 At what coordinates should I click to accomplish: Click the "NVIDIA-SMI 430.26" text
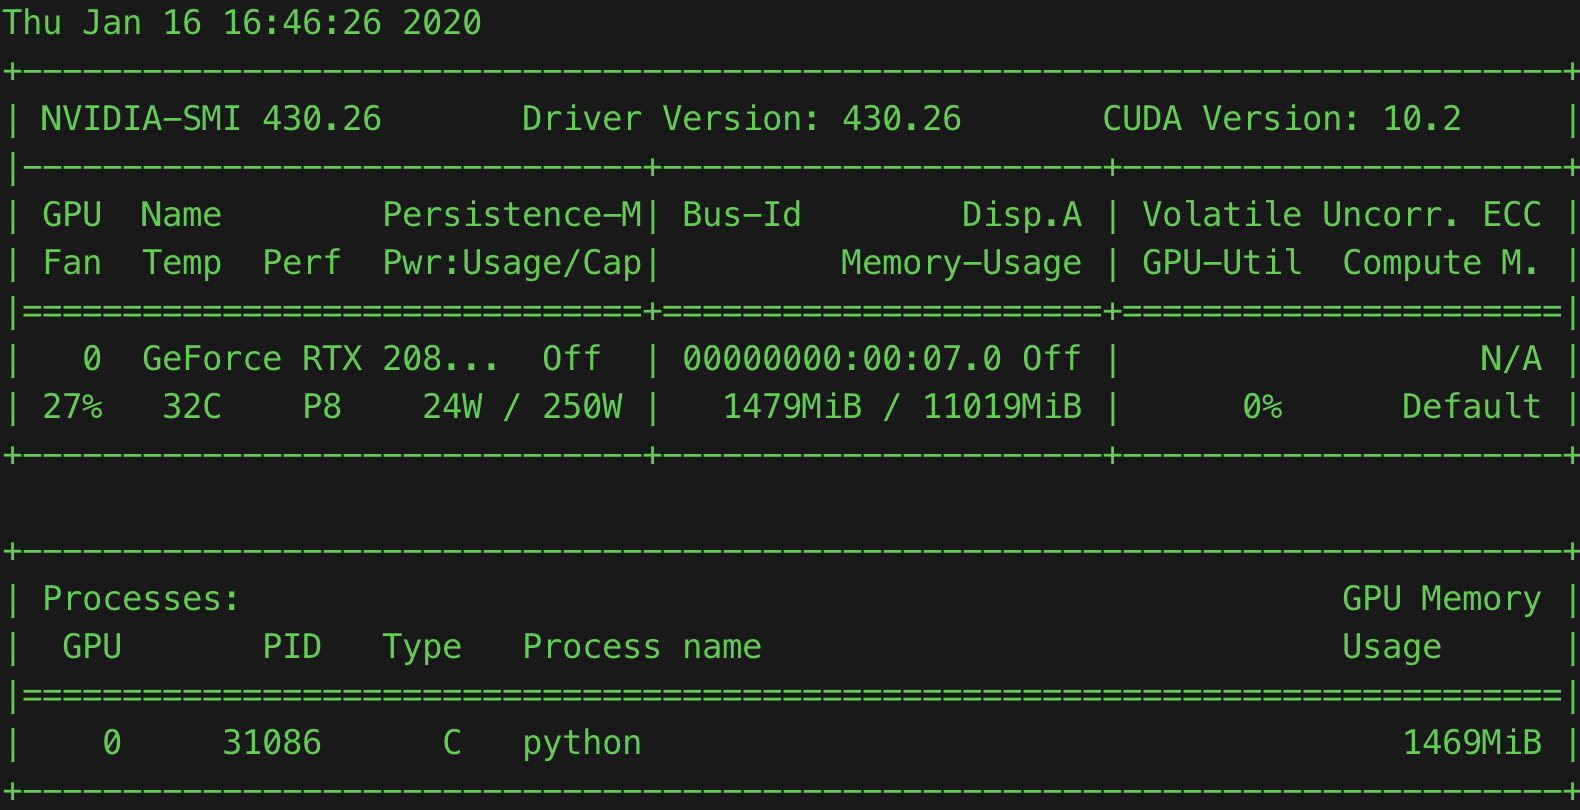click(x=211, y=118)
